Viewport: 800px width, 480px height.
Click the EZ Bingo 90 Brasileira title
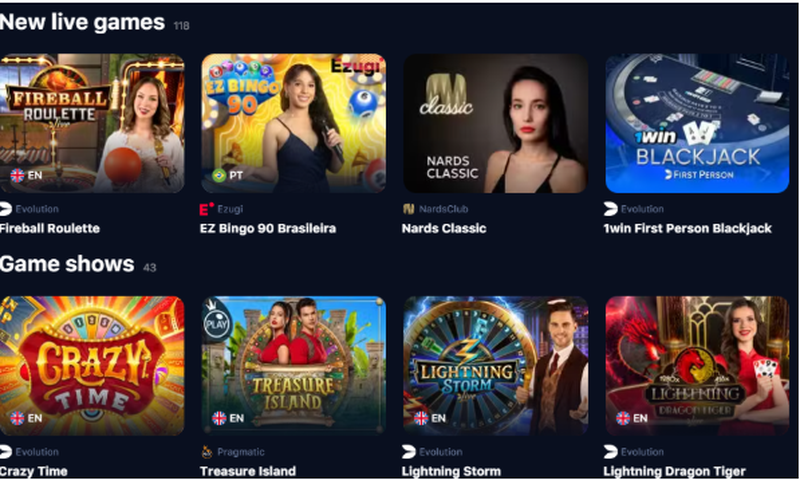coord(268,229)
